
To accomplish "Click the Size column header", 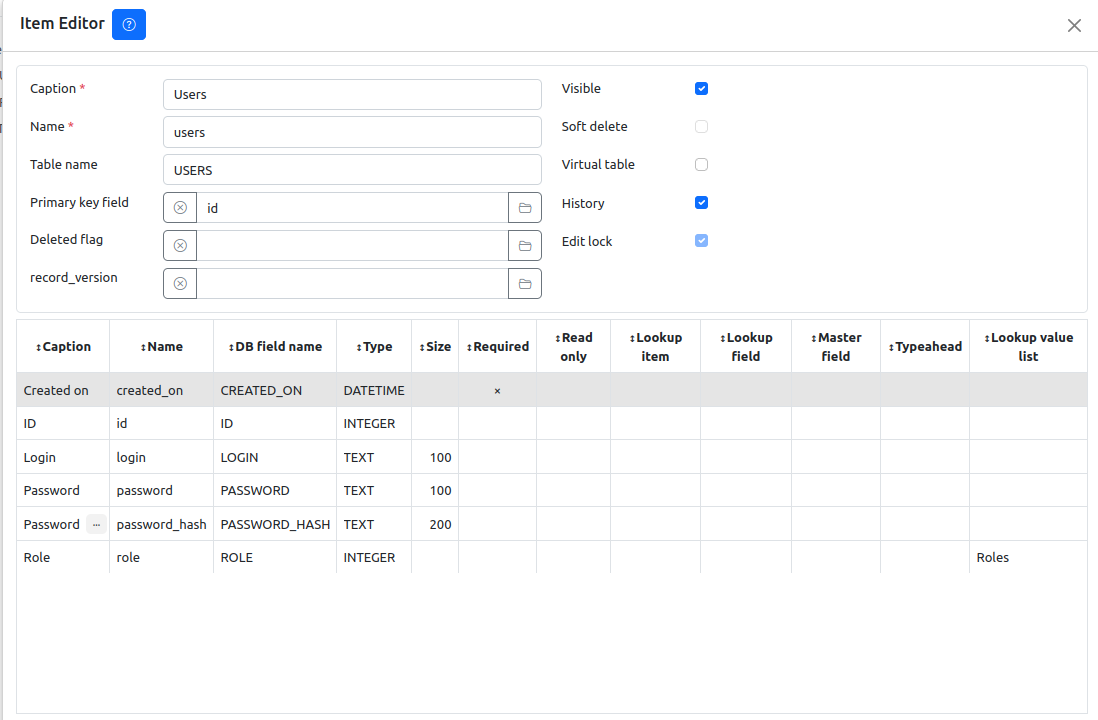I will click(x=435, y=347).
